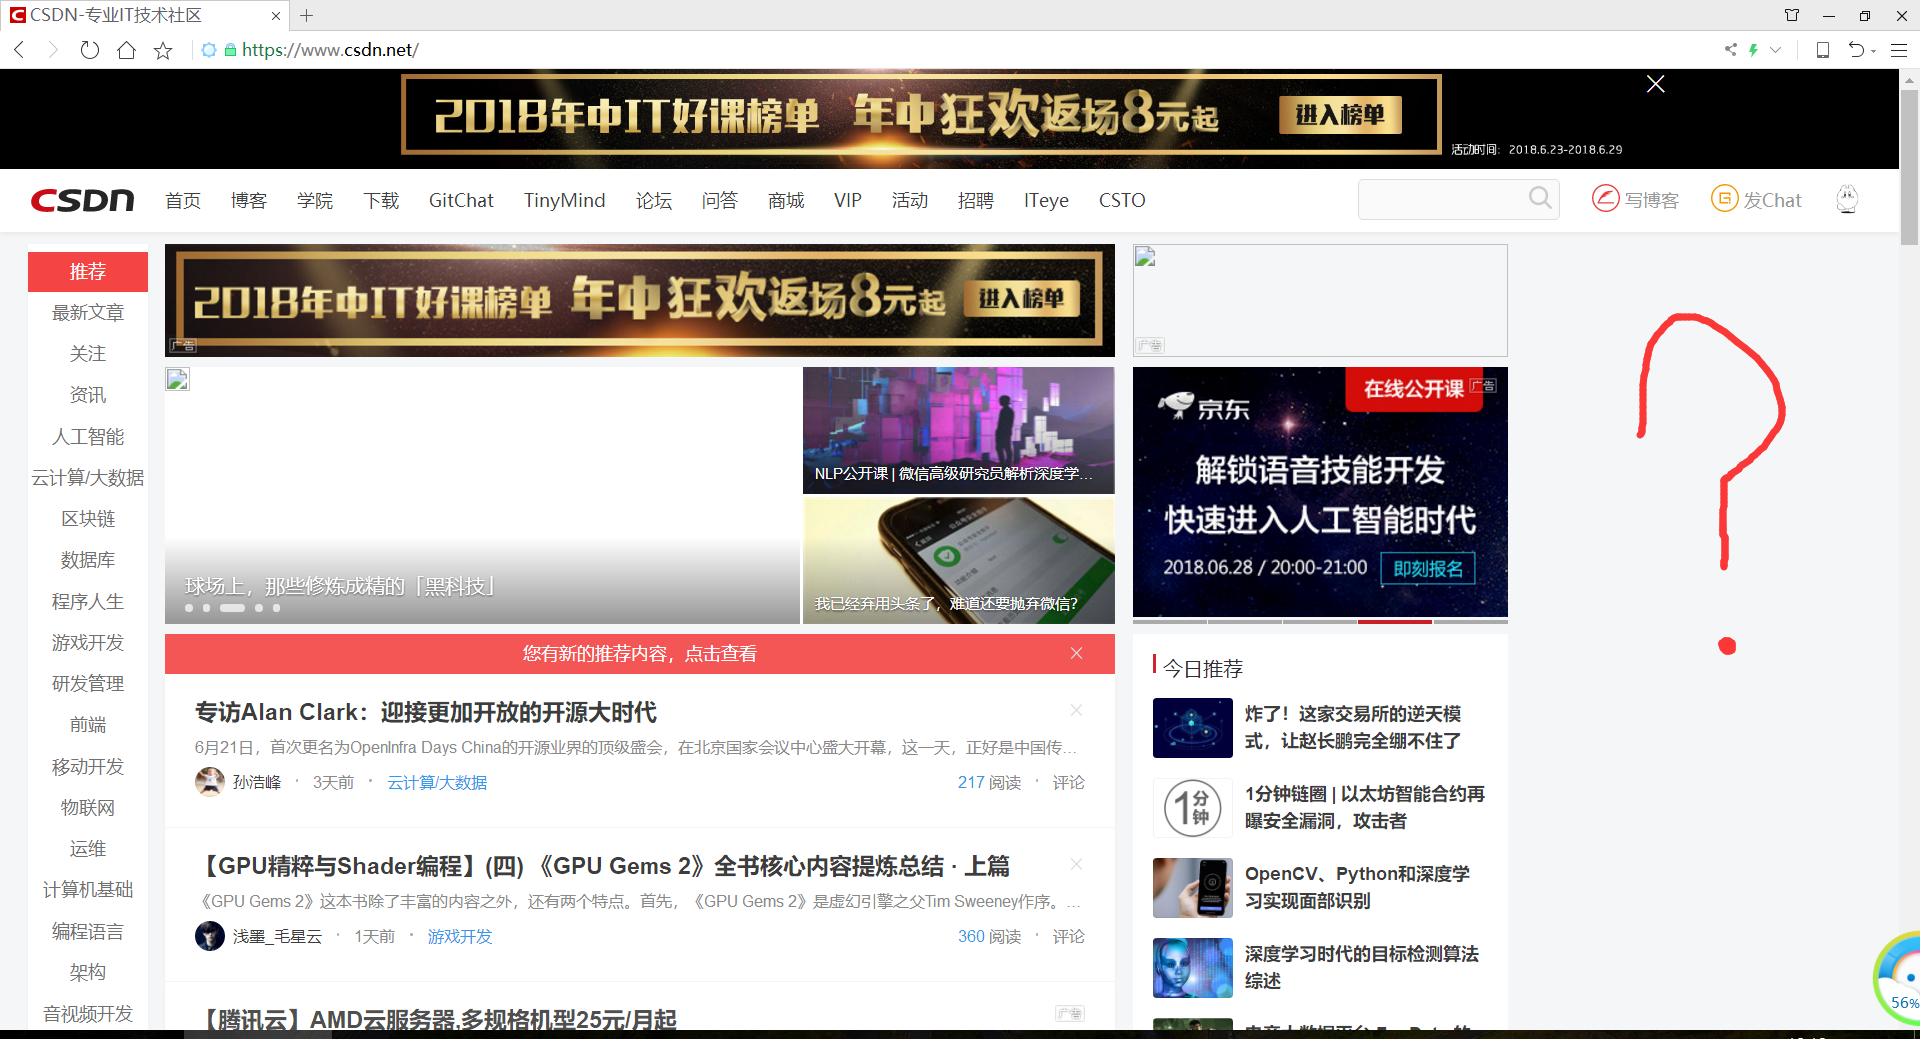Select 人工智能 in sidebar
The height and width of the screenshot is (1039, 1920).
pos(88,437)
